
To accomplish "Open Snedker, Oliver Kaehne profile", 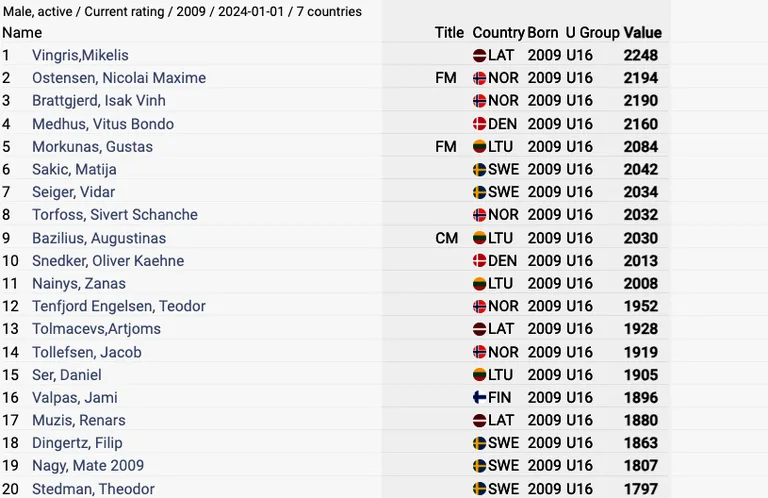I will [x=108, y=261].
